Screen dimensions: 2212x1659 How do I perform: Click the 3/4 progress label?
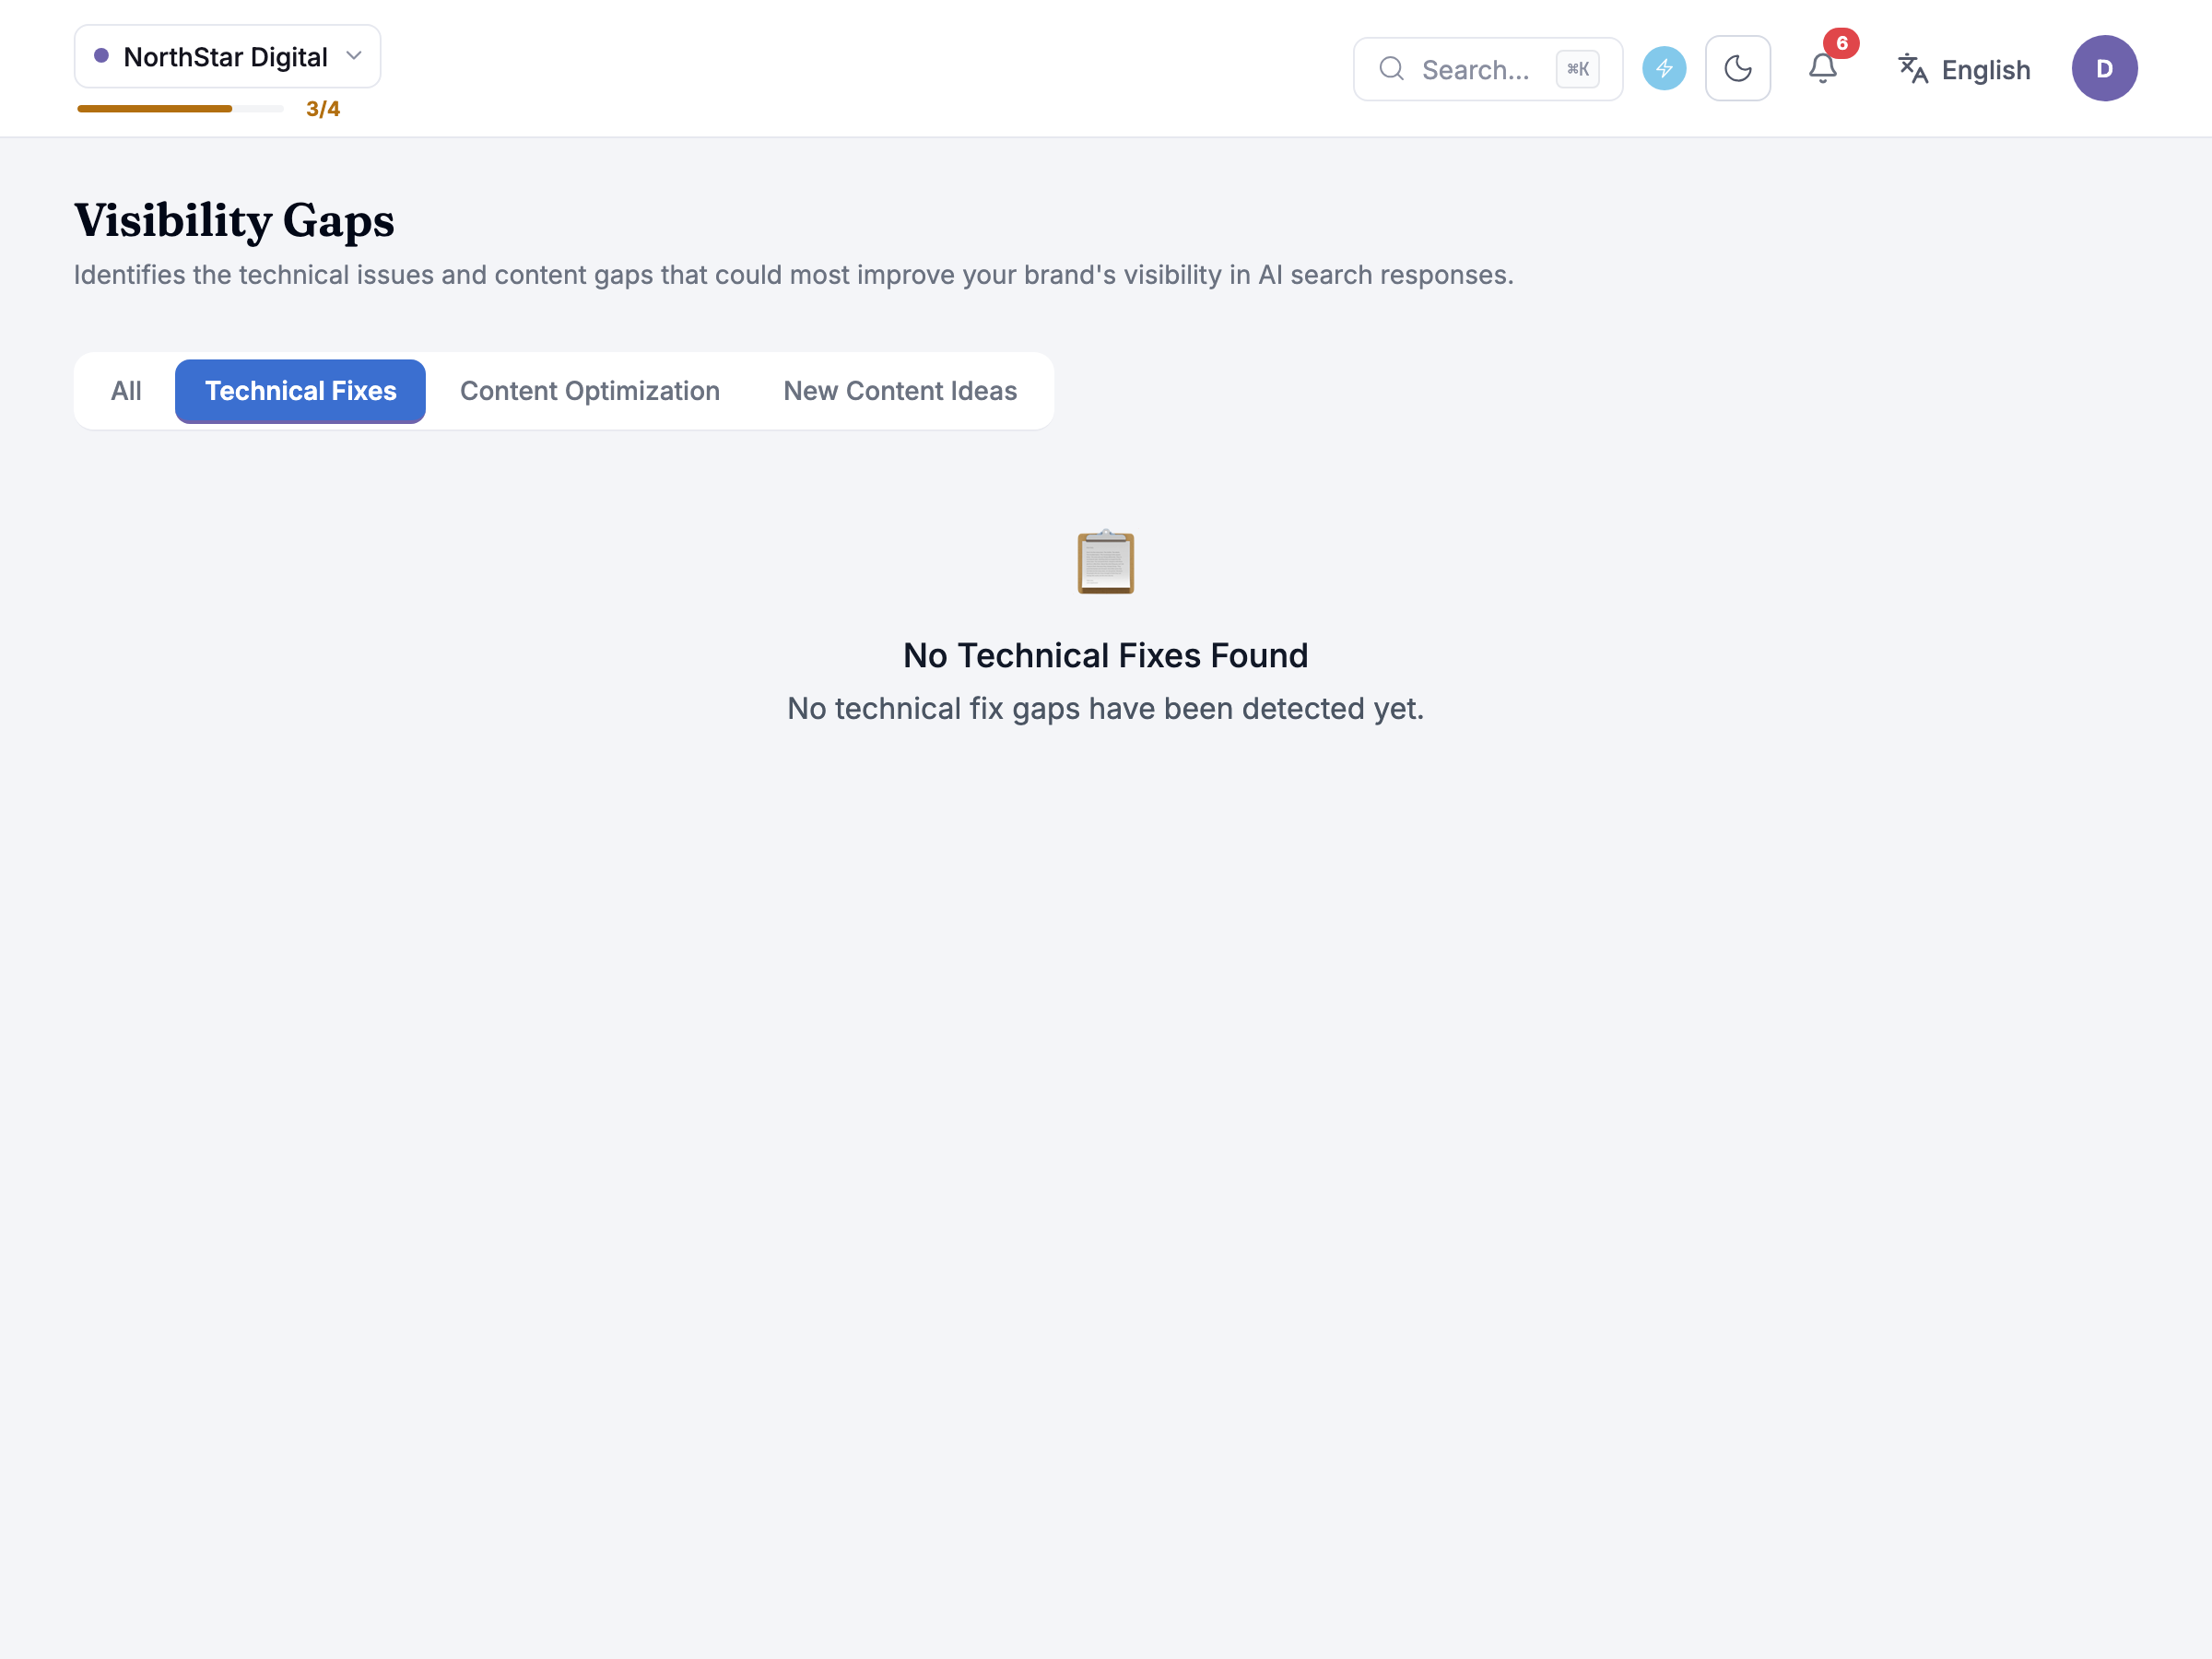click(323, 109)
